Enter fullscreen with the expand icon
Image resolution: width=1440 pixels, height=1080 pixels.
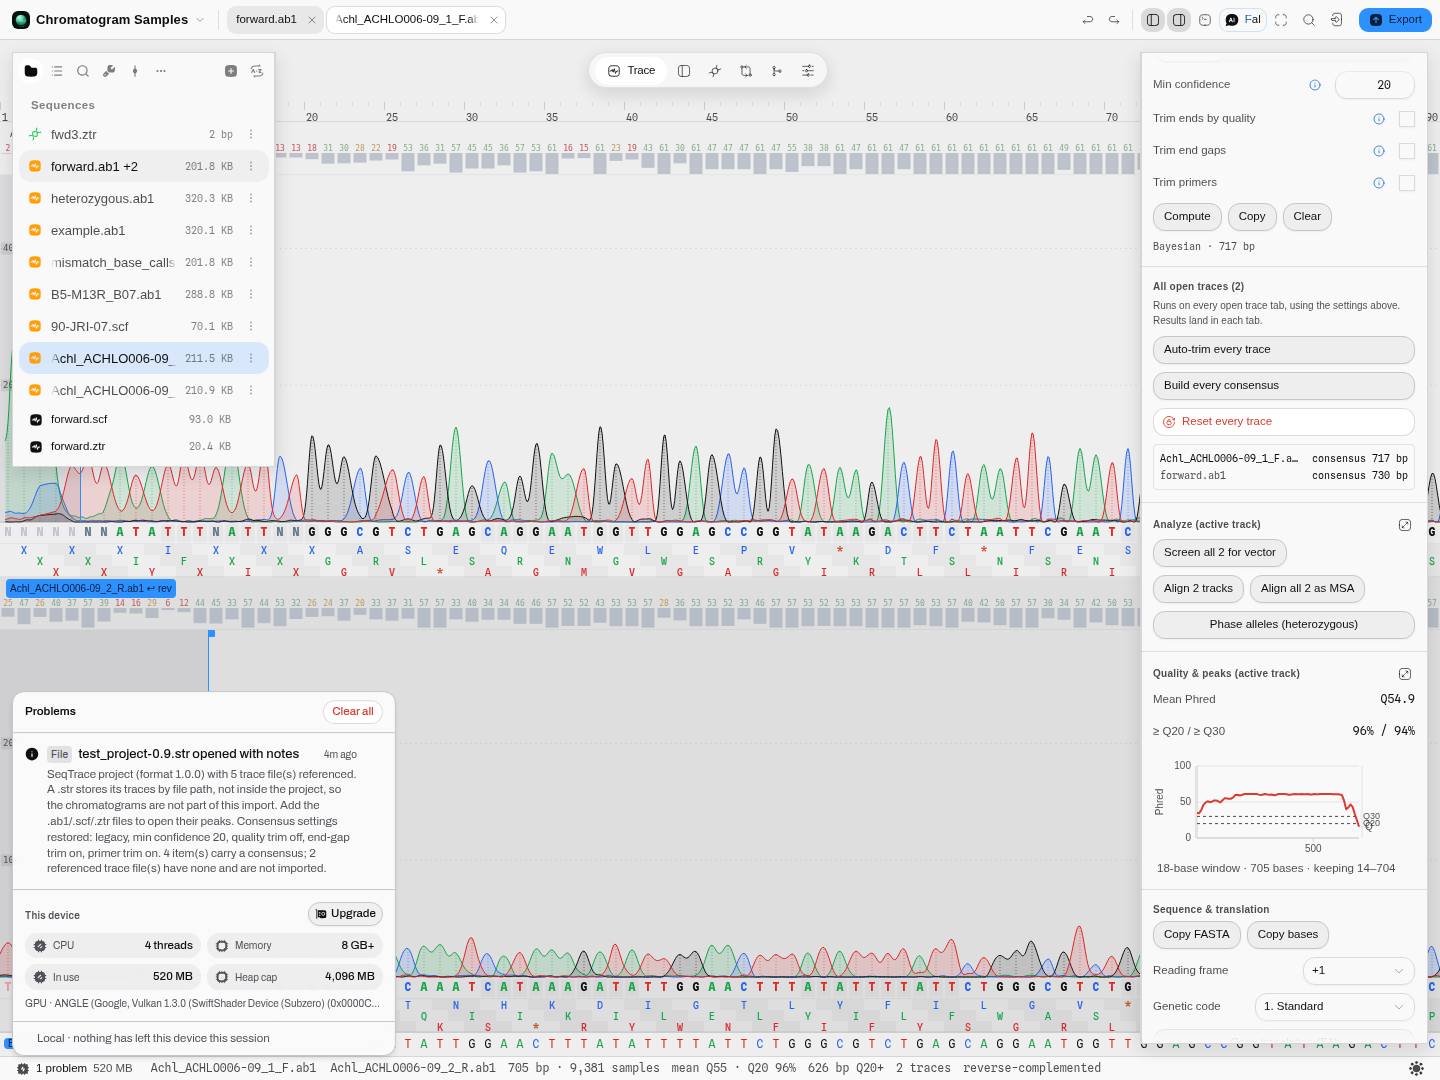(x=1281, y=20)
